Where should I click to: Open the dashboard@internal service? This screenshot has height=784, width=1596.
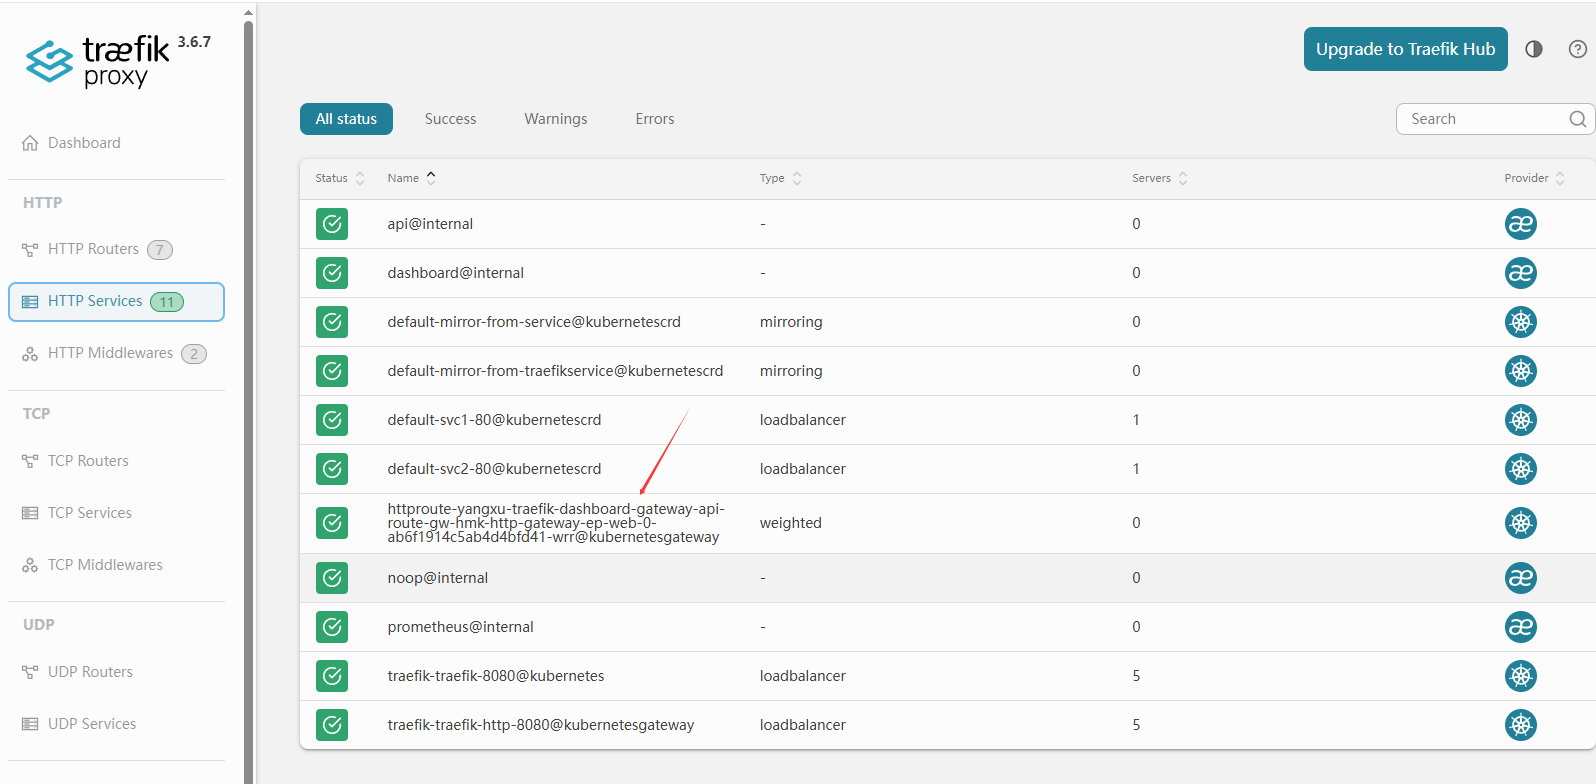(x=947, y=273)
